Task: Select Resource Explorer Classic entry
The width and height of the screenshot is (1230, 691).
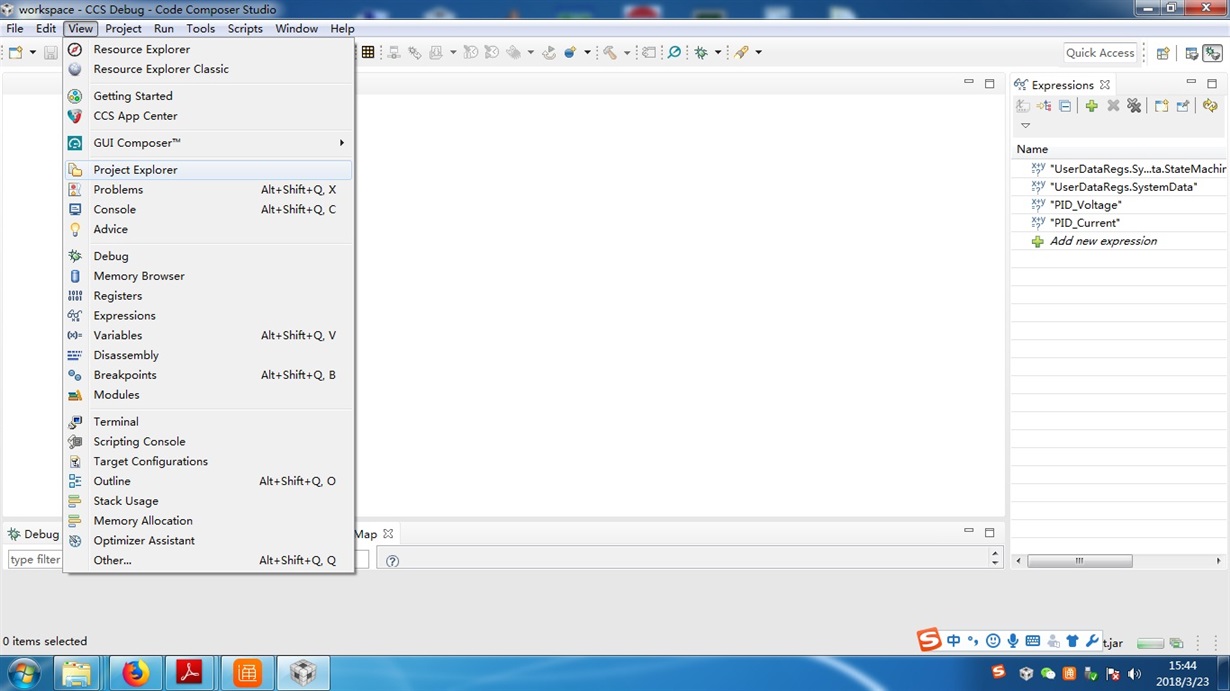Action: click(x=208, y=69)
